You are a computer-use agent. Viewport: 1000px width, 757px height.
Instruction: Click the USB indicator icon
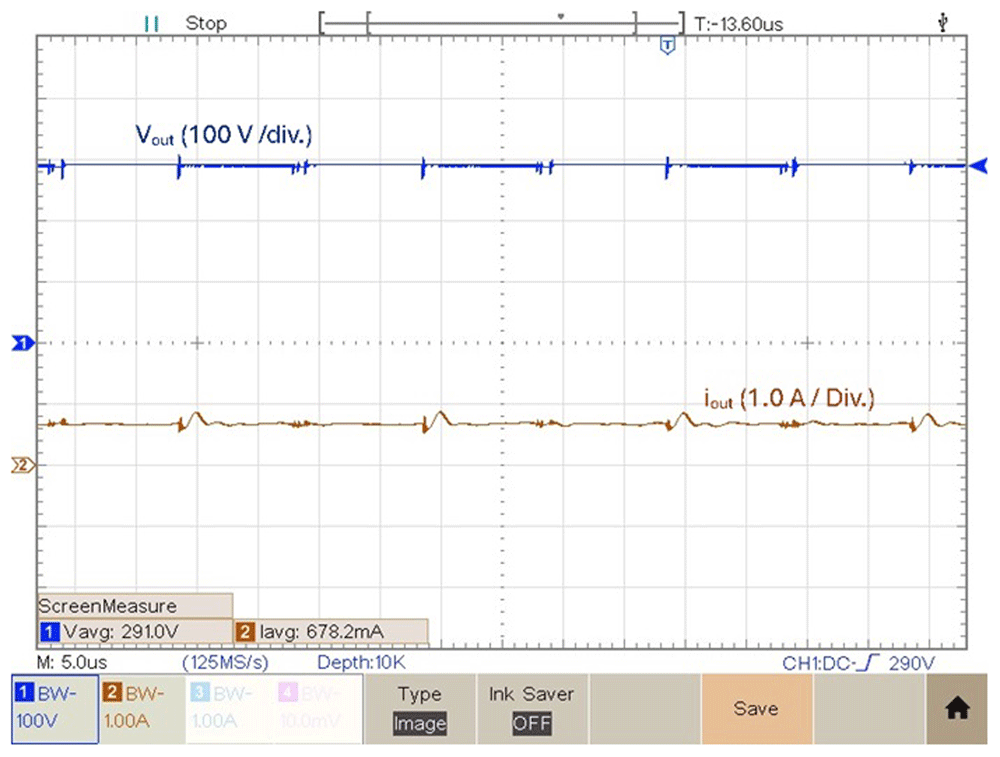(943, 24)
